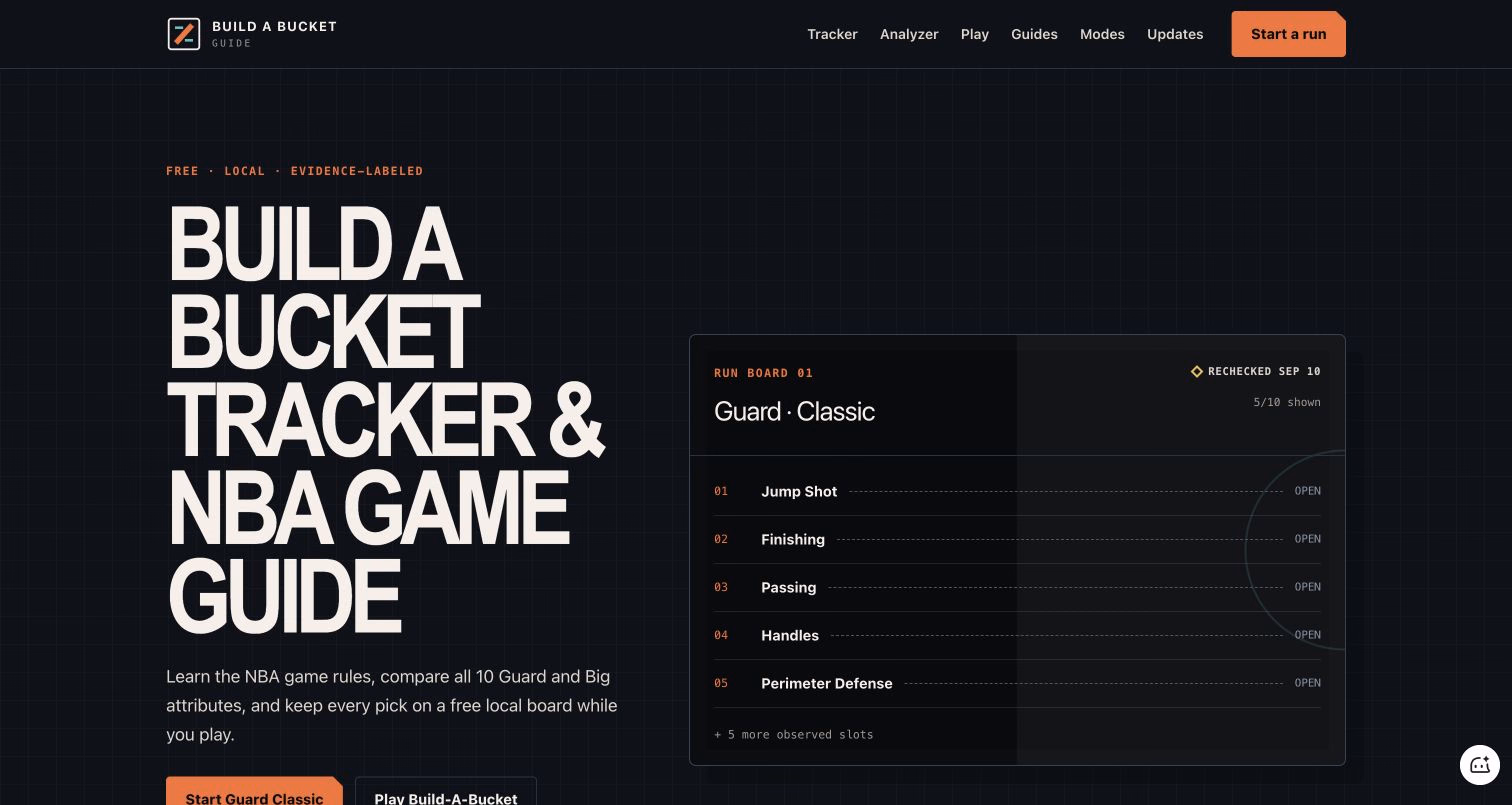Select the Passing slot row
The height and width of the screenshot is (805, 1512).
[x=1017, y=587]
